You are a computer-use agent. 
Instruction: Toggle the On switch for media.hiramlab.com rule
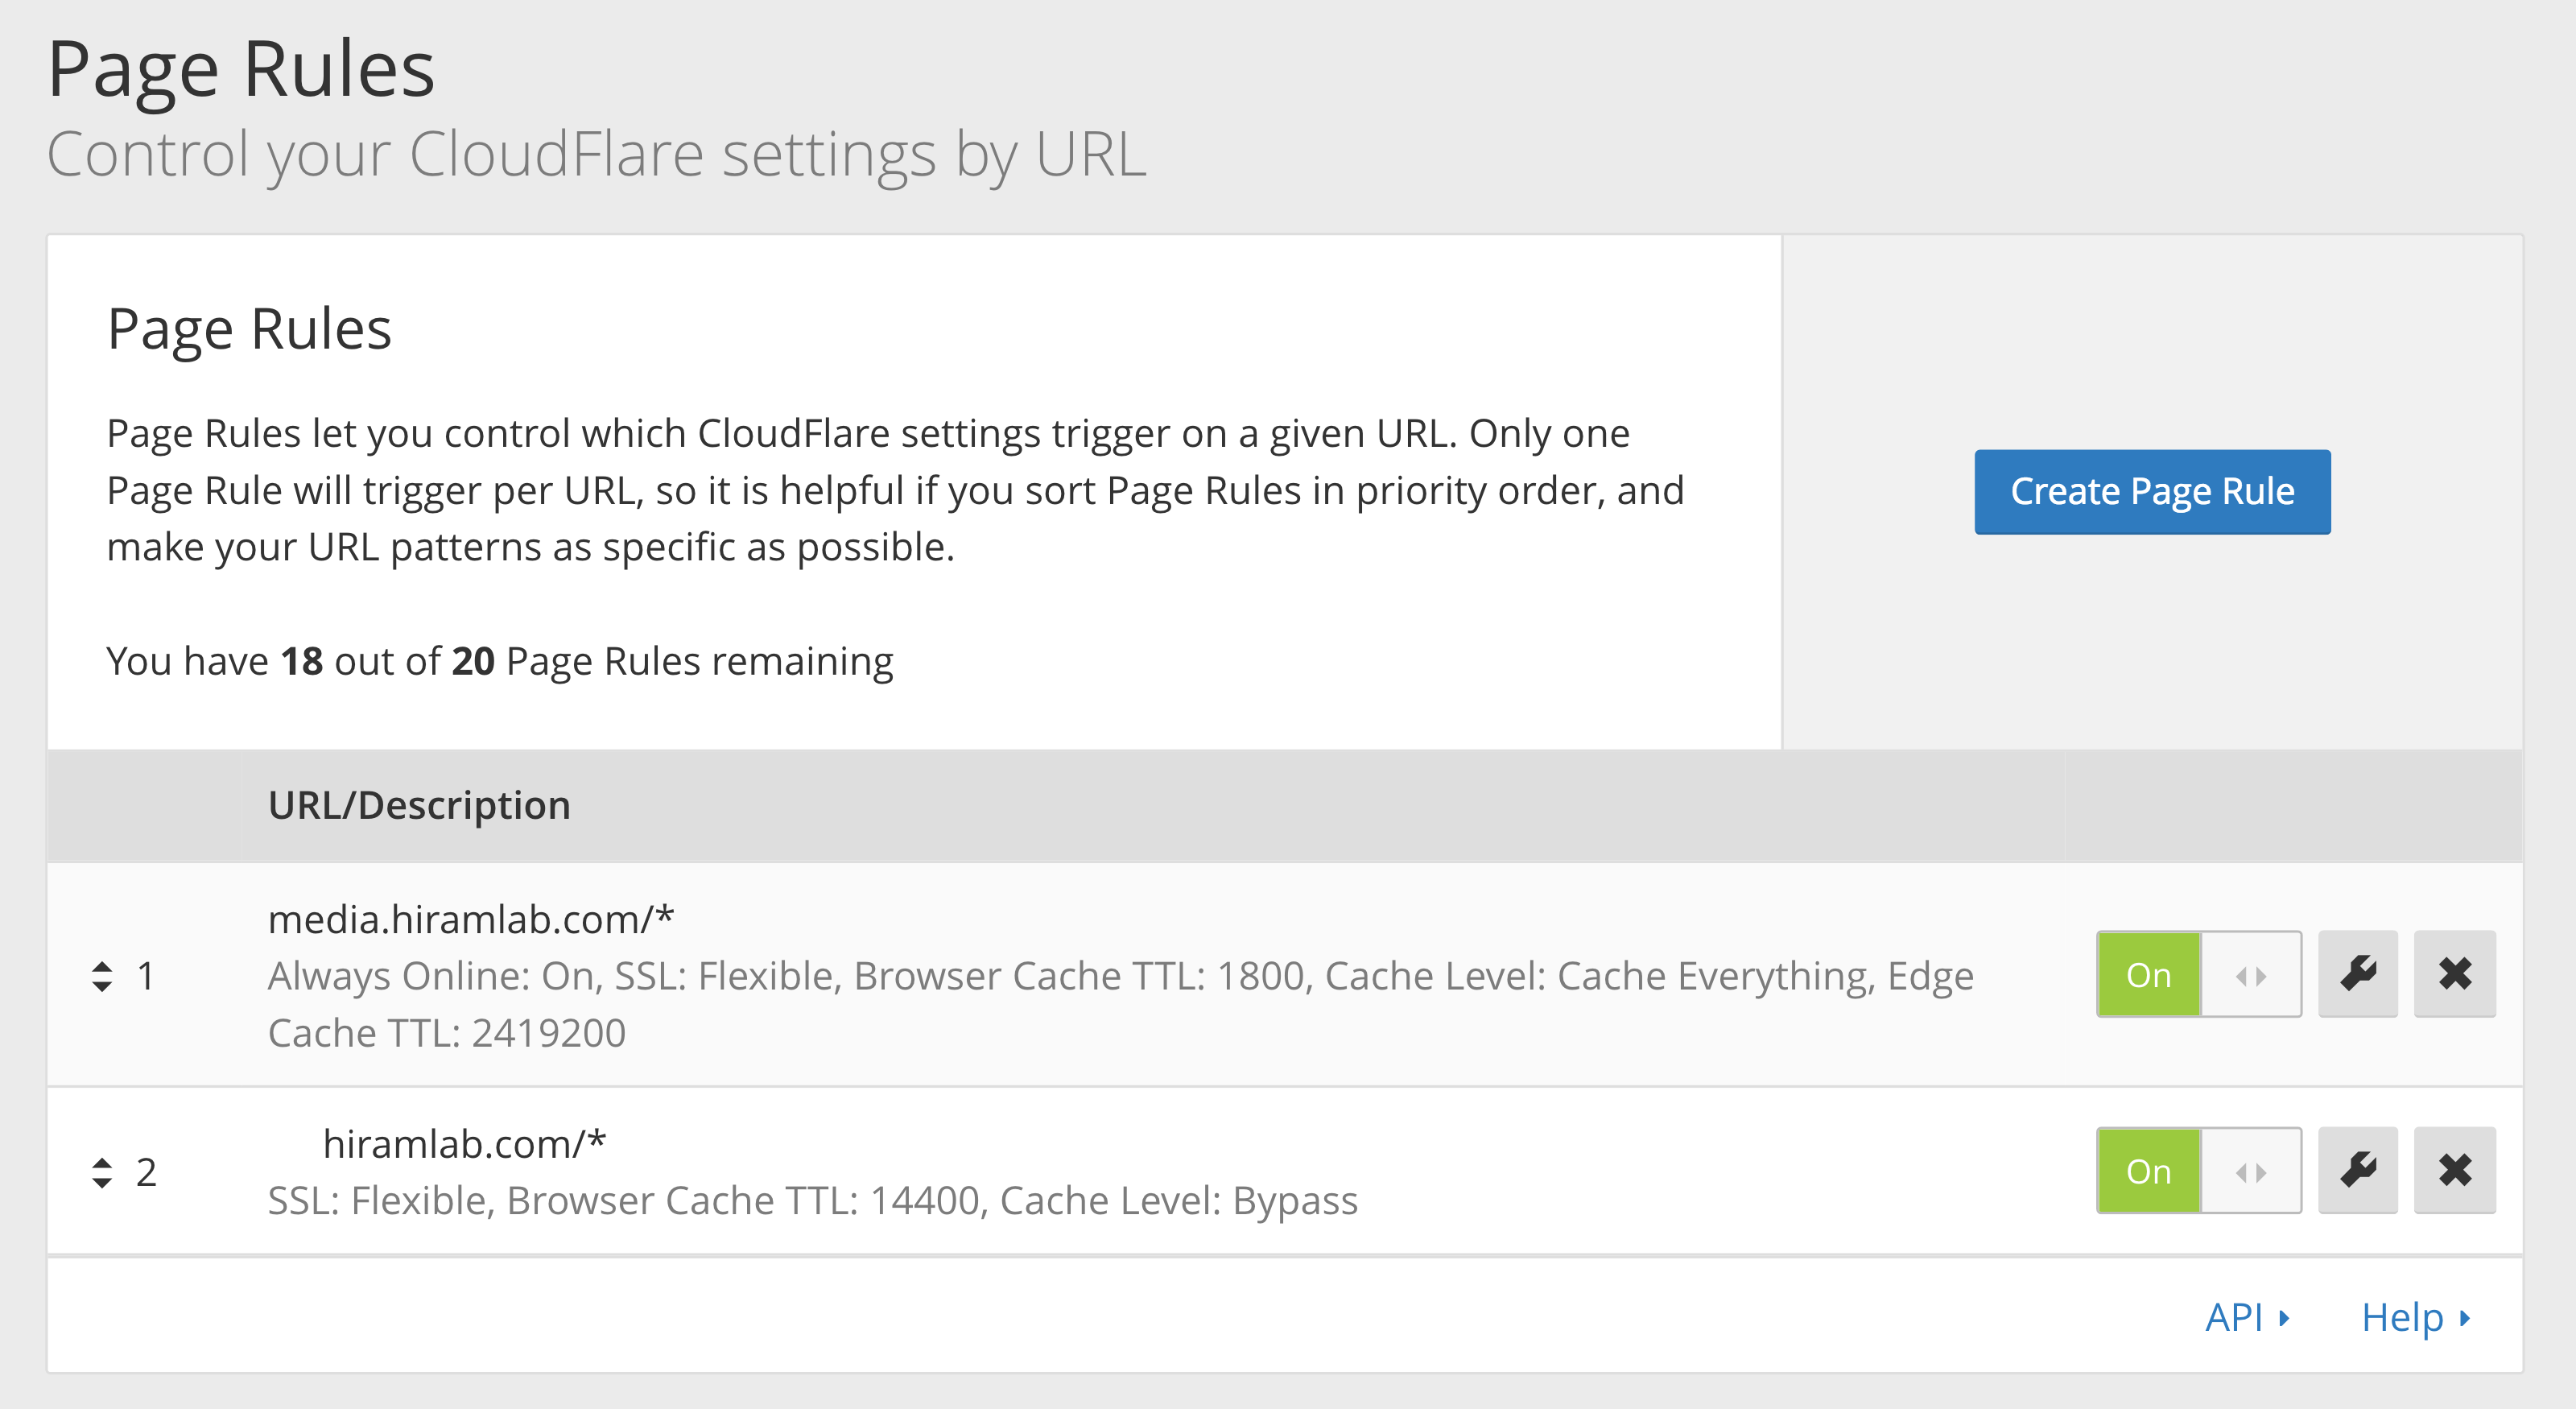click(2198, 974)
